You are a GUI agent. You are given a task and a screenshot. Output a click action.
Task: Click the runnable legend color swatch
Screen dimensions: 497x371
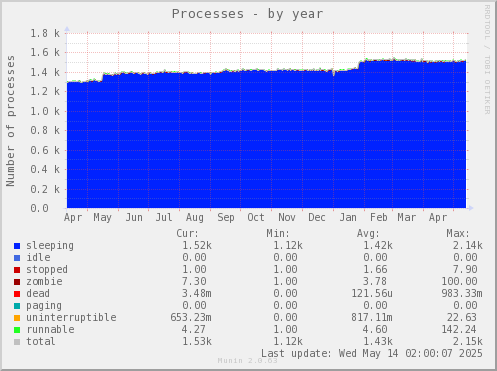point(17,330)
